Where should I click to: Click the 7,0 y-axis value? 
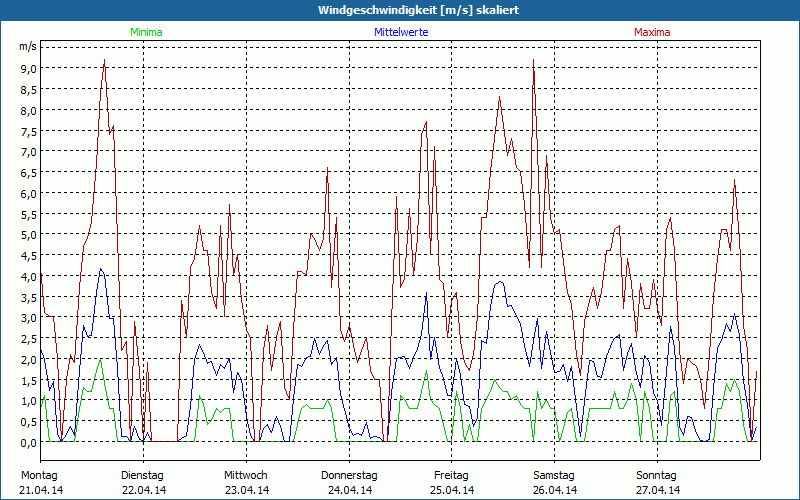(x=29, y=152)
